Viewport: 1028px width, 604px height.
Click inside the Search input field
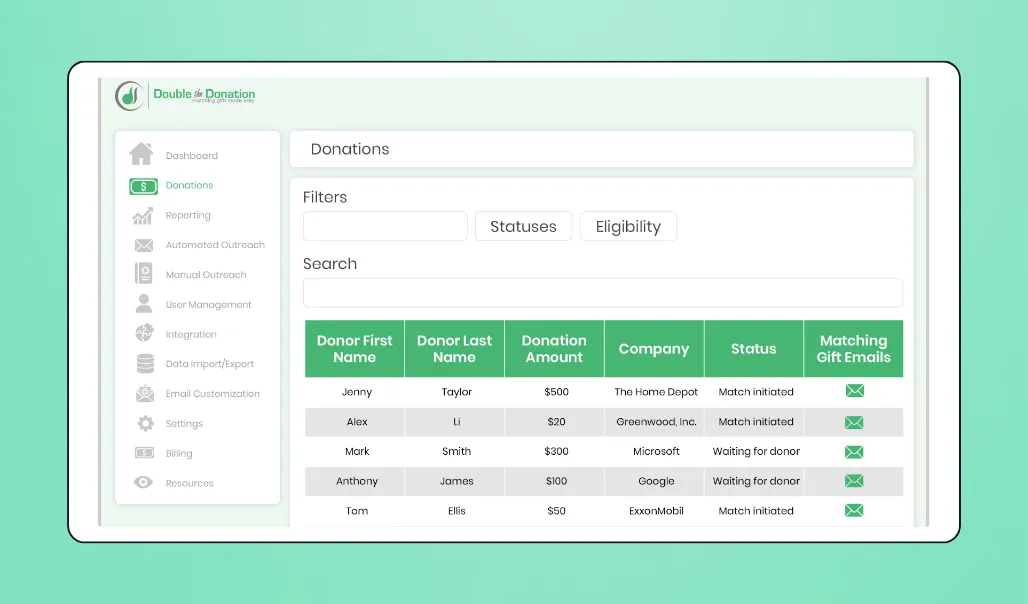(x=602, y=292)
